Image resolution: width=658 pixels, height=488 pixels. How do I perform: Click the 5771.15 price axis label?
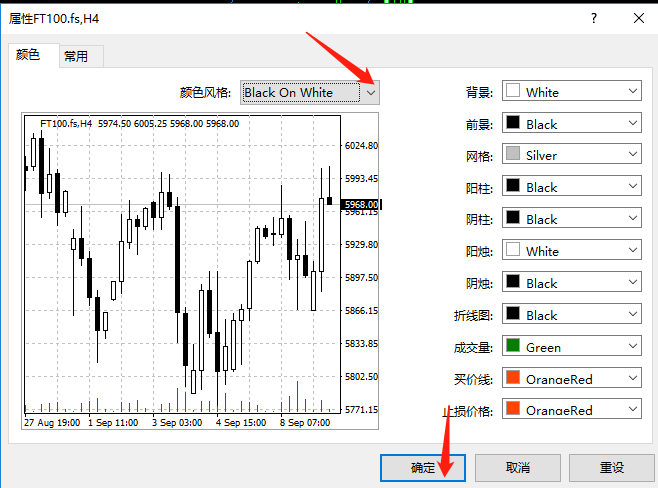pos(361,409)
